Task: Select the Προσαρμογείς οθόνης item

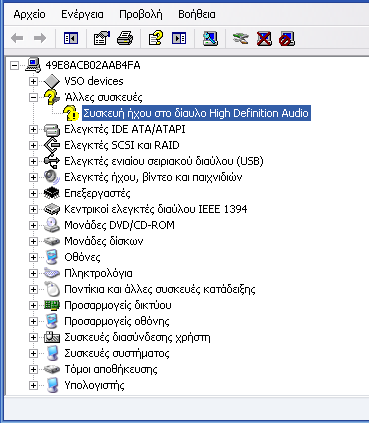Action: point(117,321)
